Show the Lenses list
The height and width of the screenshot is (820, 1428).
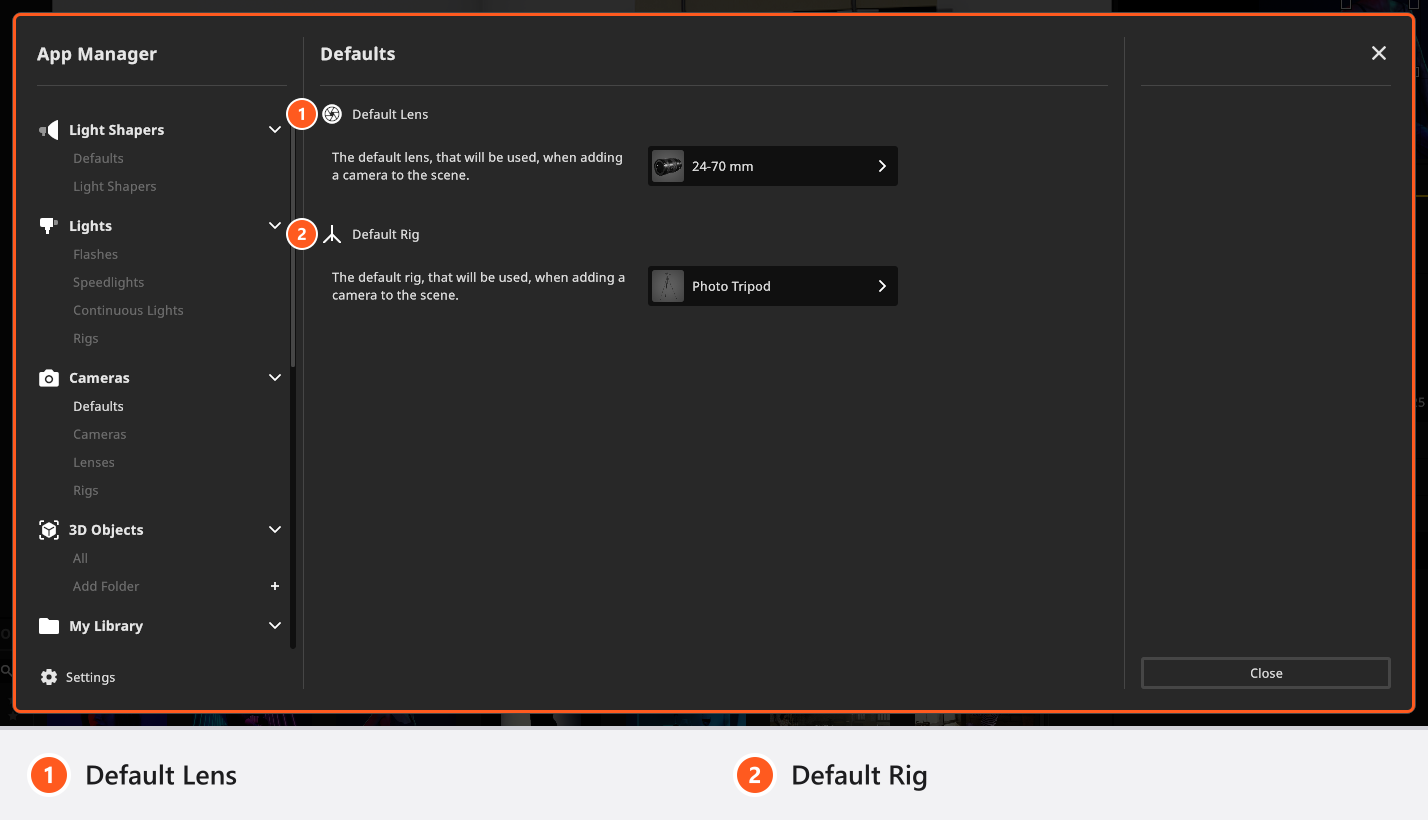[93, 462]
